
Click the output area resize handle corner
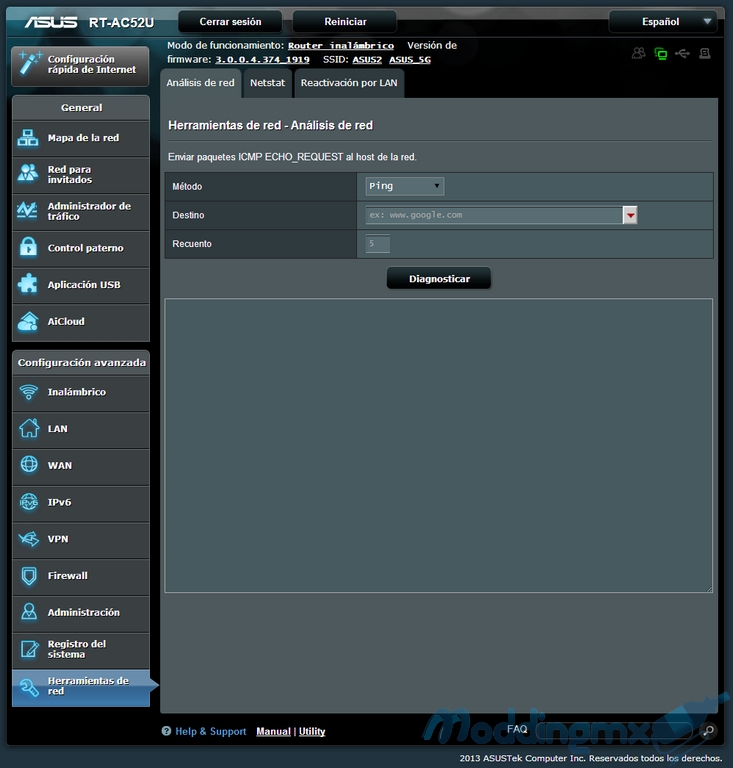tap(709, 589)
